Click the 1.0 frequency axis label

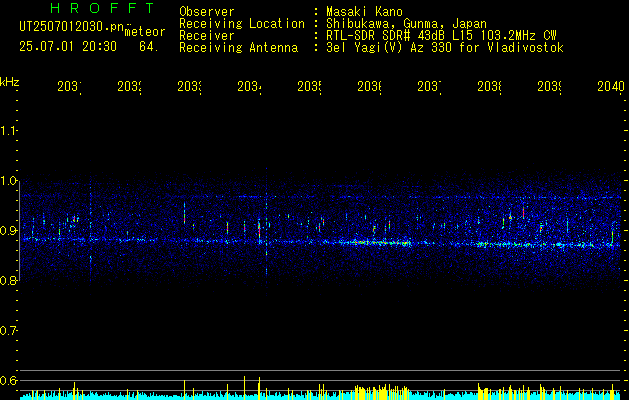[8, 181]
